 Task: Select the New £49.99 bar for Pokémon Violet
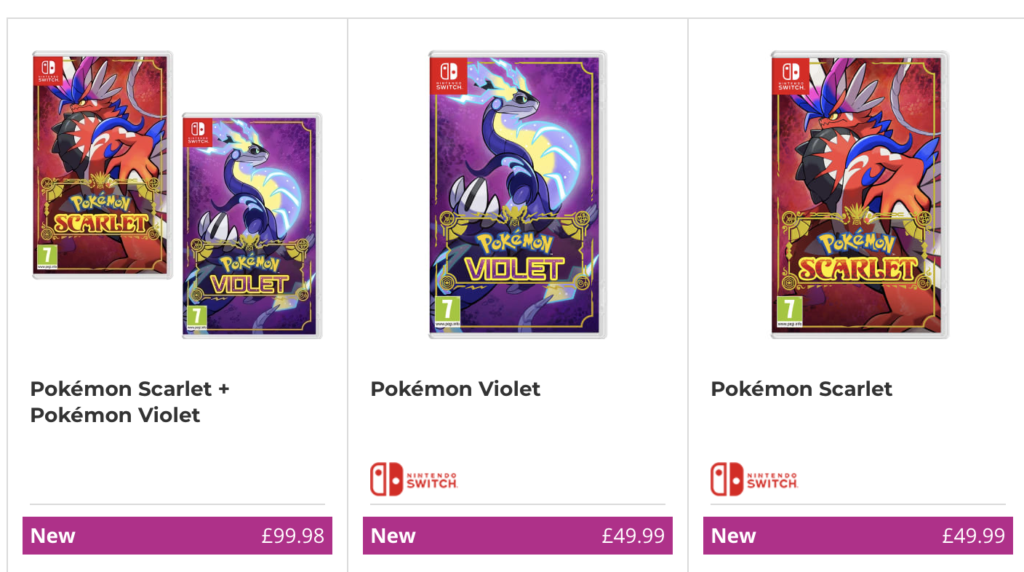(517, 536)
